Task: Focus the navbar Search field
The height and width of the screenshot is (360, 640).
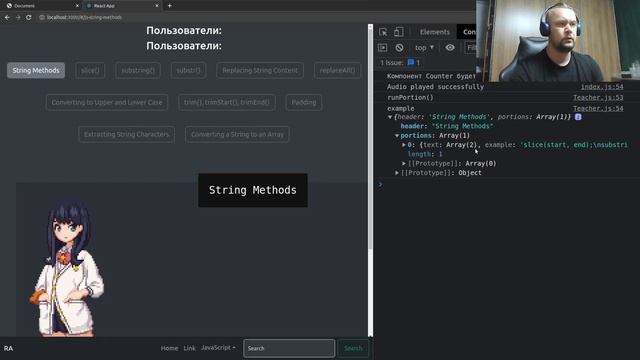Action: (289, 348)
